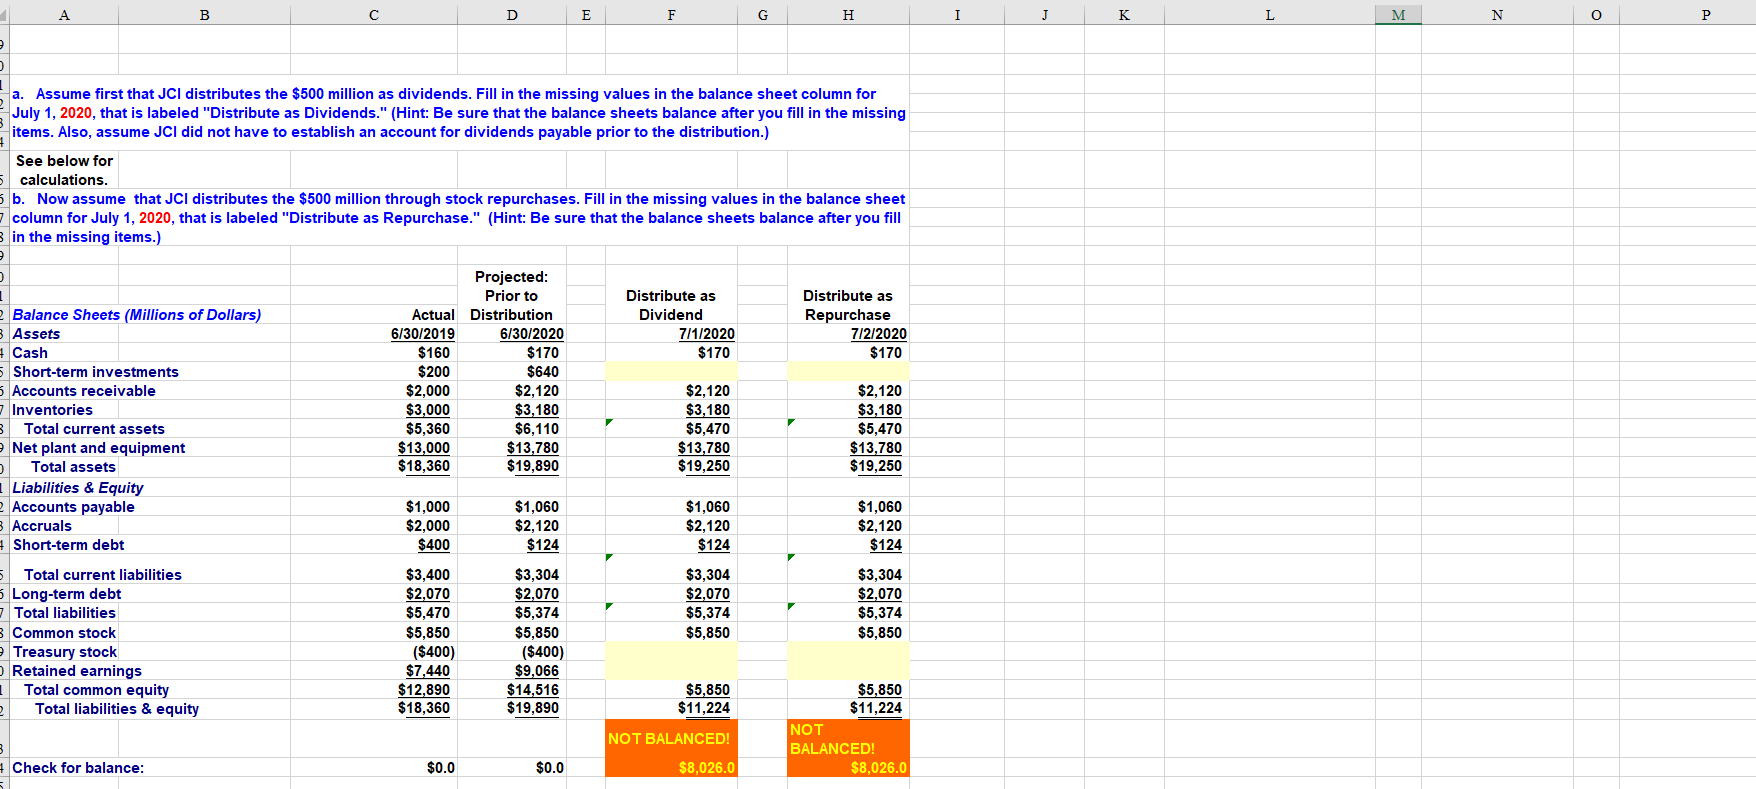Select the 'Actual' column label
Screen dimensions: 1756x789
433,315
